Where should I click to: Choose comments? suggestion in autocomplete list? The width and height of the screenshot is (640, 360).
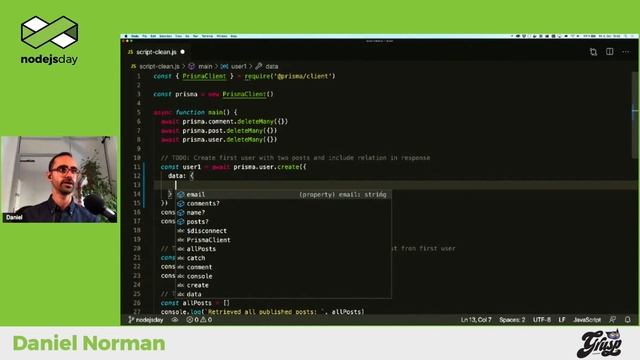point(283,204)
